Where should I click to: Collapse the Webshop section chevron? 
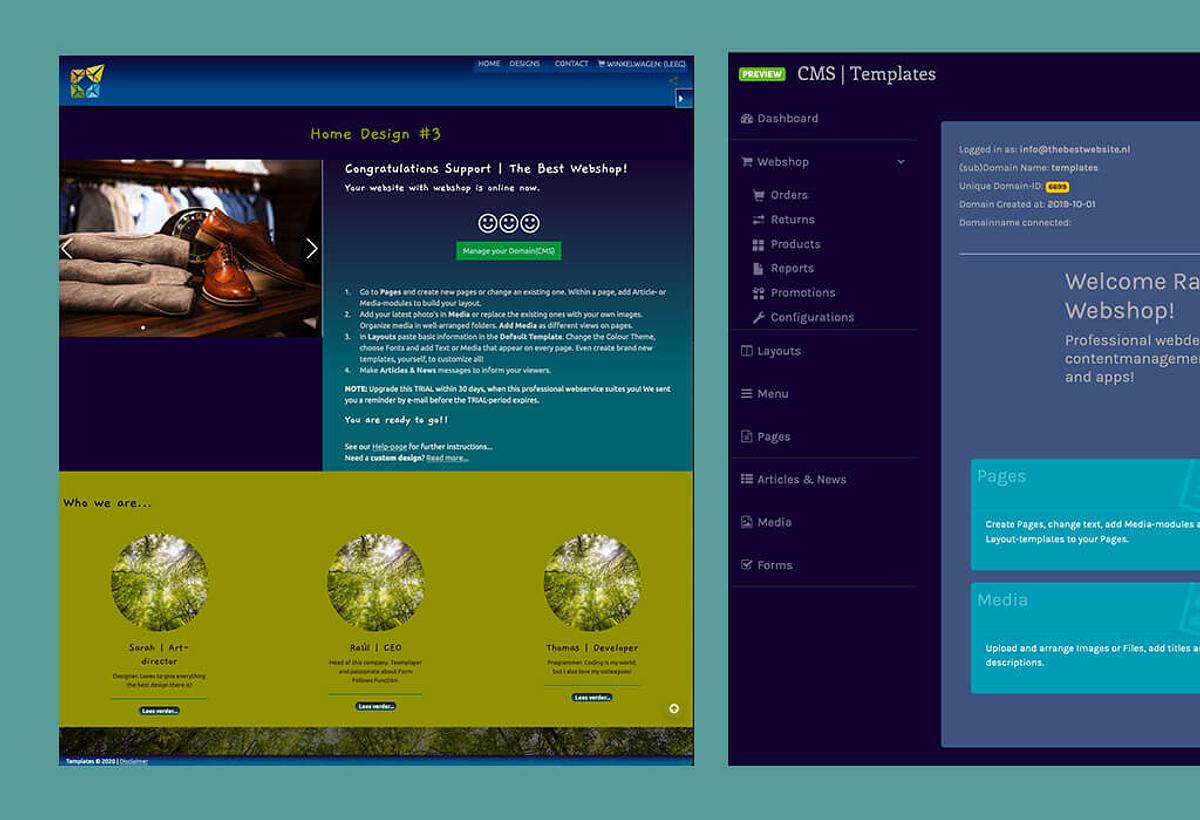[x=900, y=162]
